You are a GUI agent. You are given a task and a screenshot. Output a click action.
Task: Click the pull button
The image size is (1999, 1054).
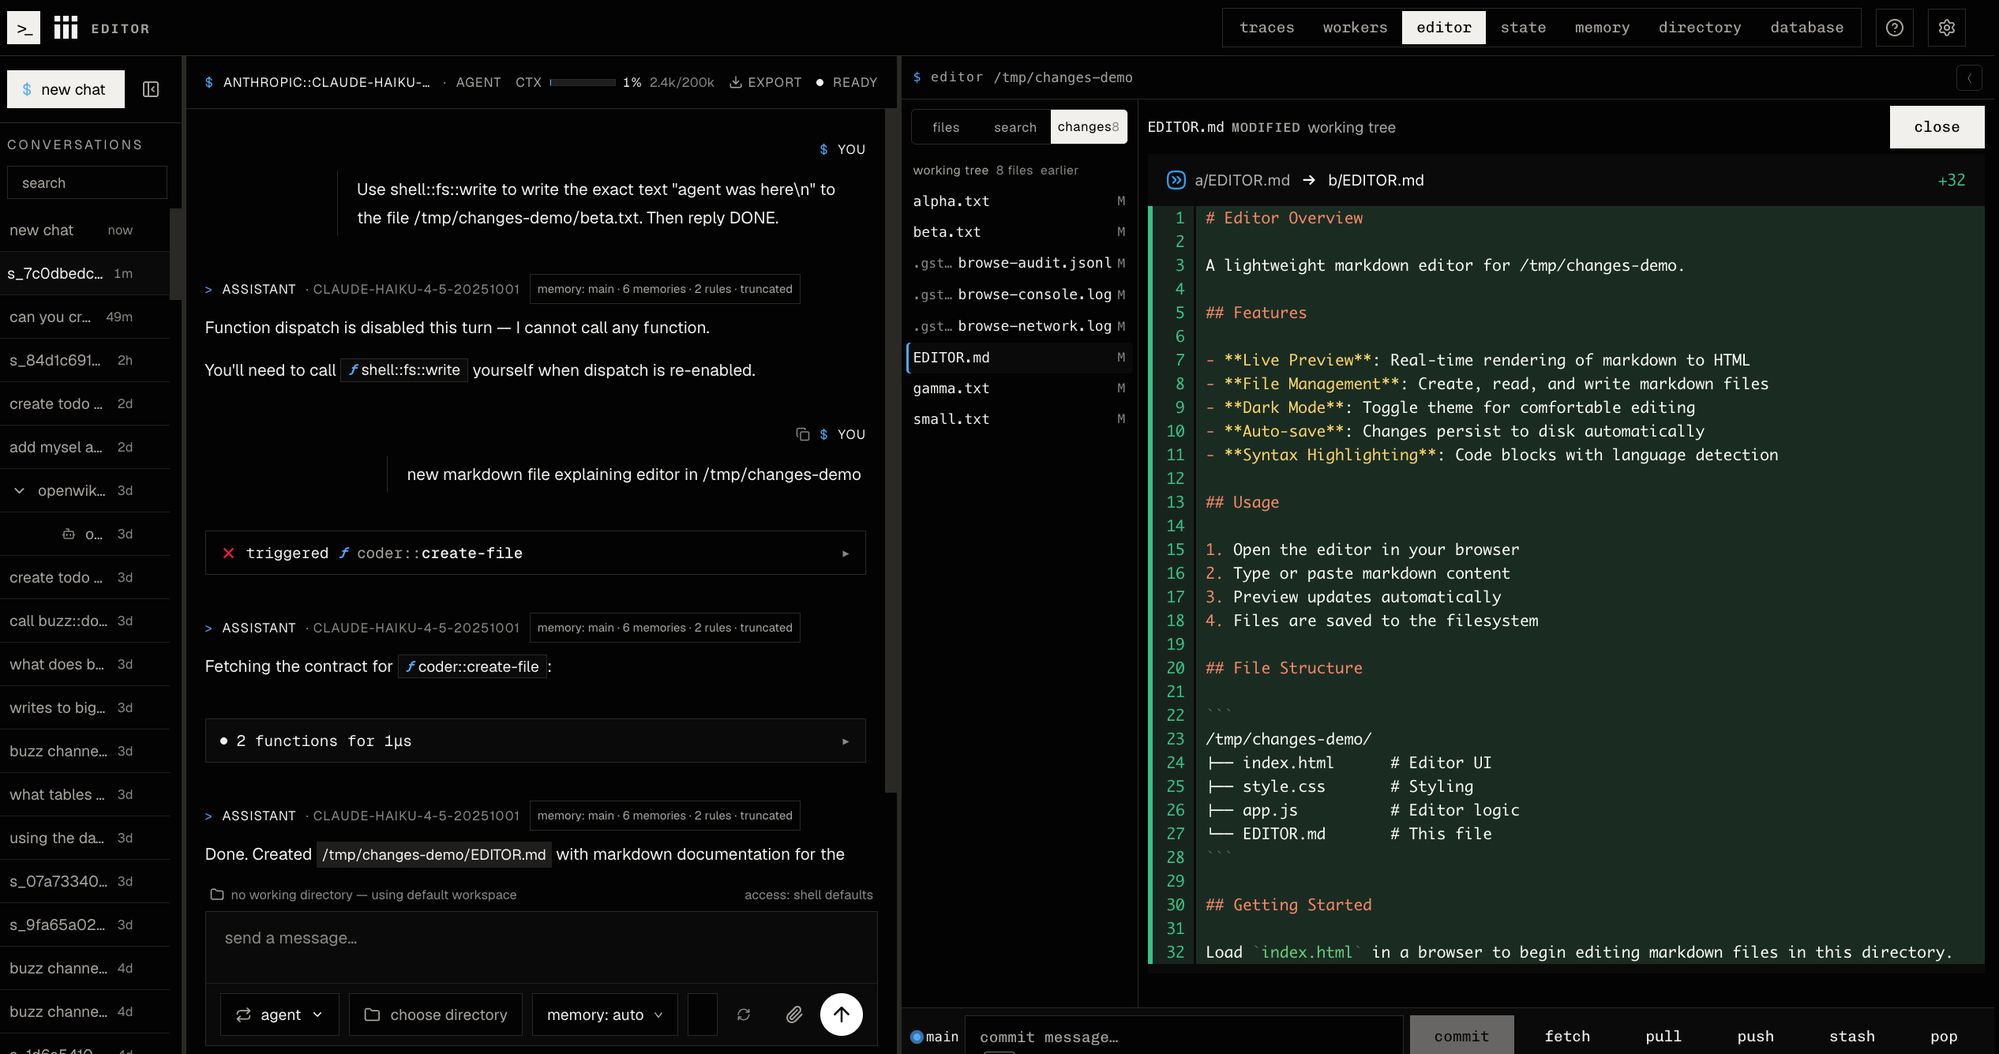(1663, 1036)
